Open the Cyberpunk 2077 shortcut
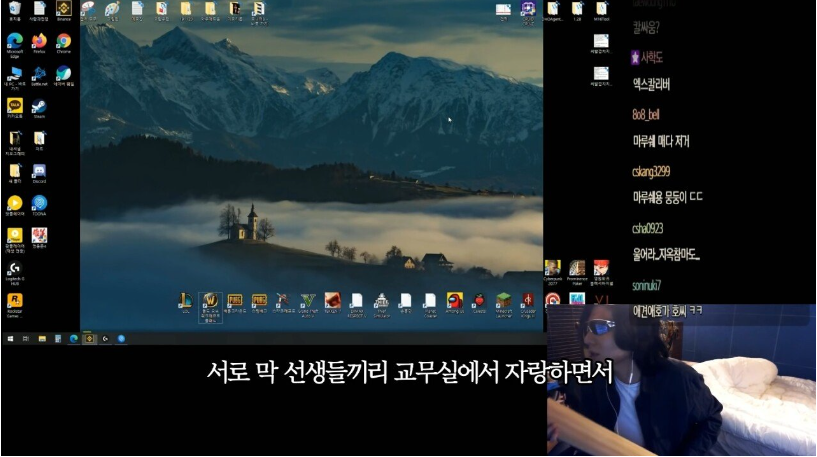The image size is (817, 457). [x=552, y=273]
